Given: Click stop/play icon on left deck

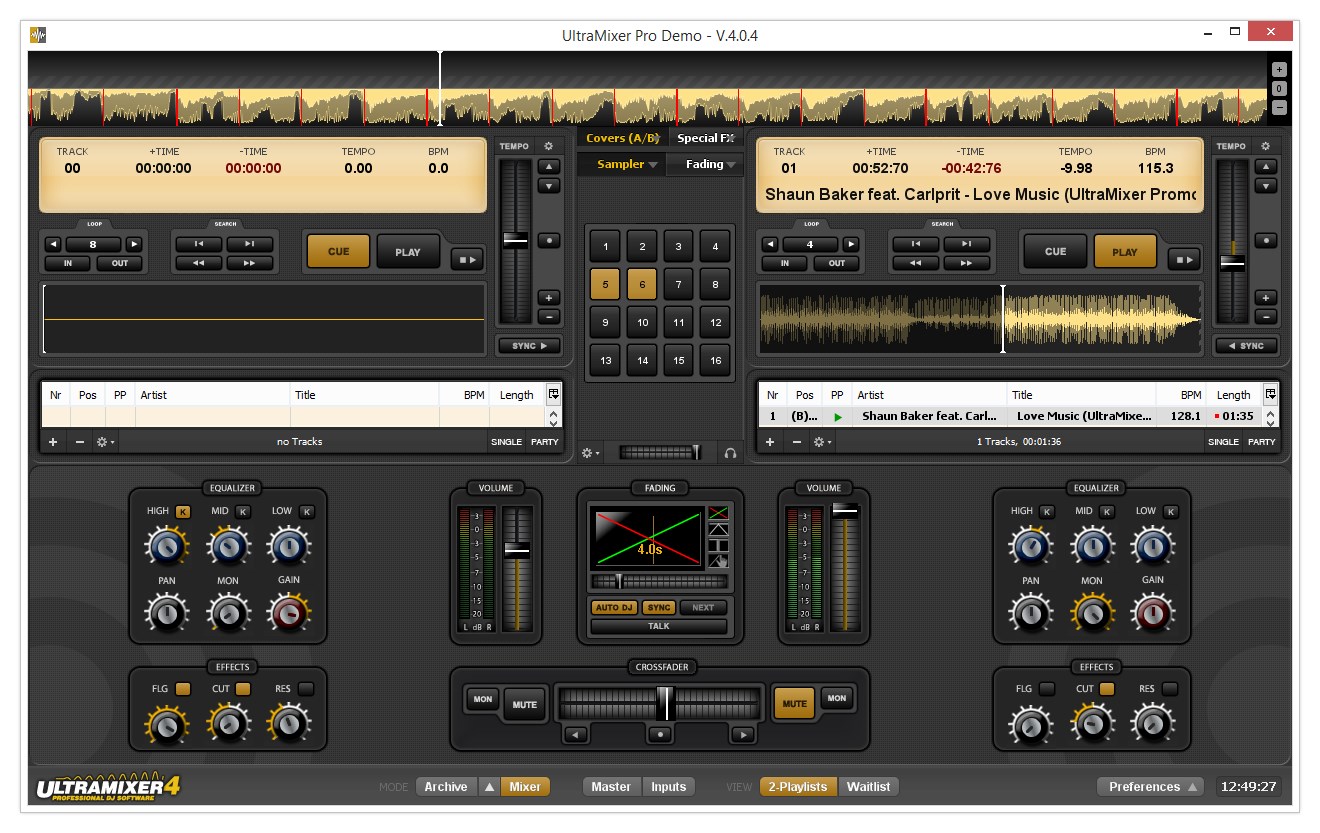Looking at the screenshot, I should pyautogui.click(x=467, y=259).
